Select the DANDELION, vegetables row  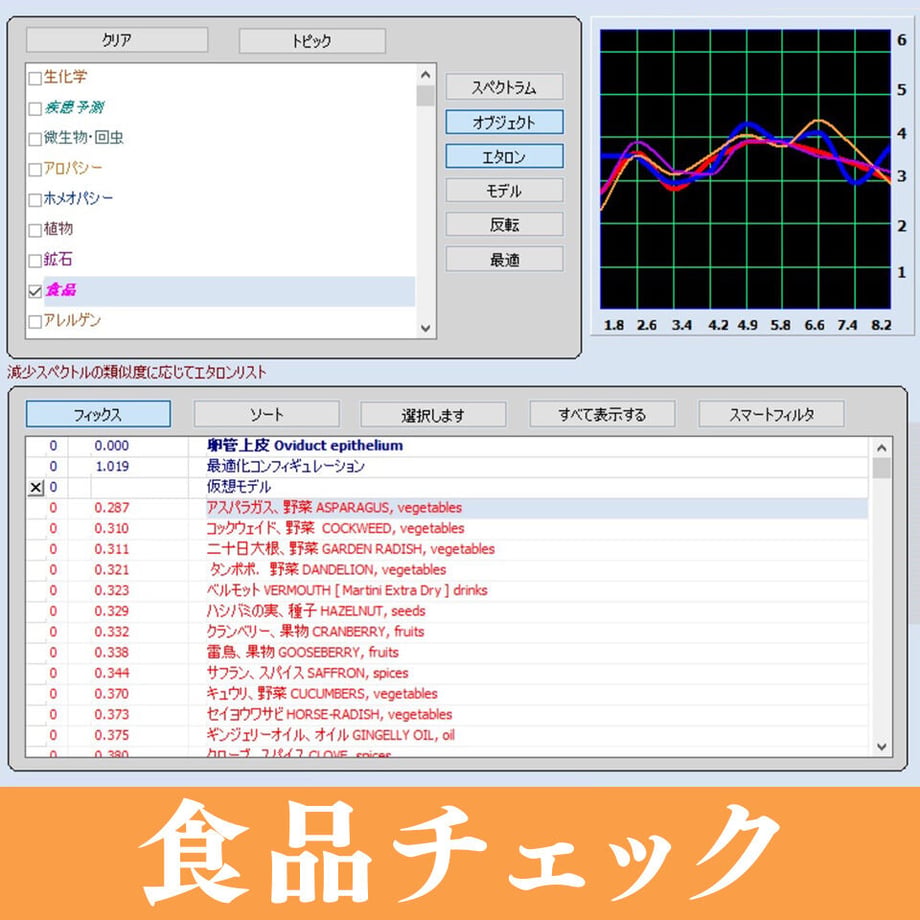(447, 570)
